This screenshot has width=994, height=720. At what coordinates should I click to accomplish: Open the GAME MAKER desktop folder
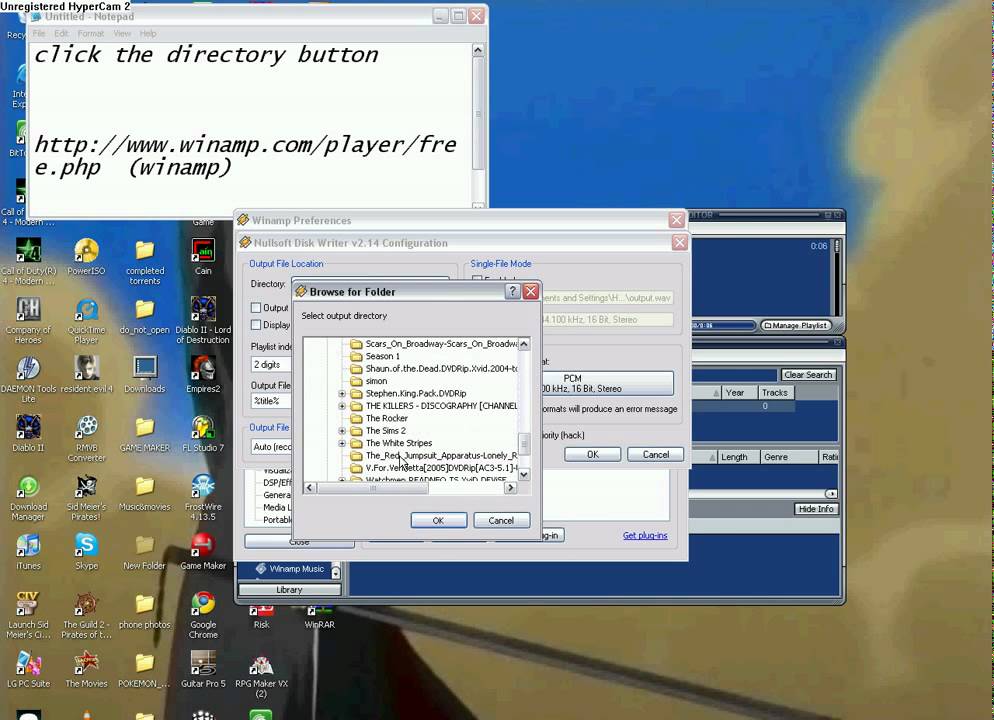145,434
